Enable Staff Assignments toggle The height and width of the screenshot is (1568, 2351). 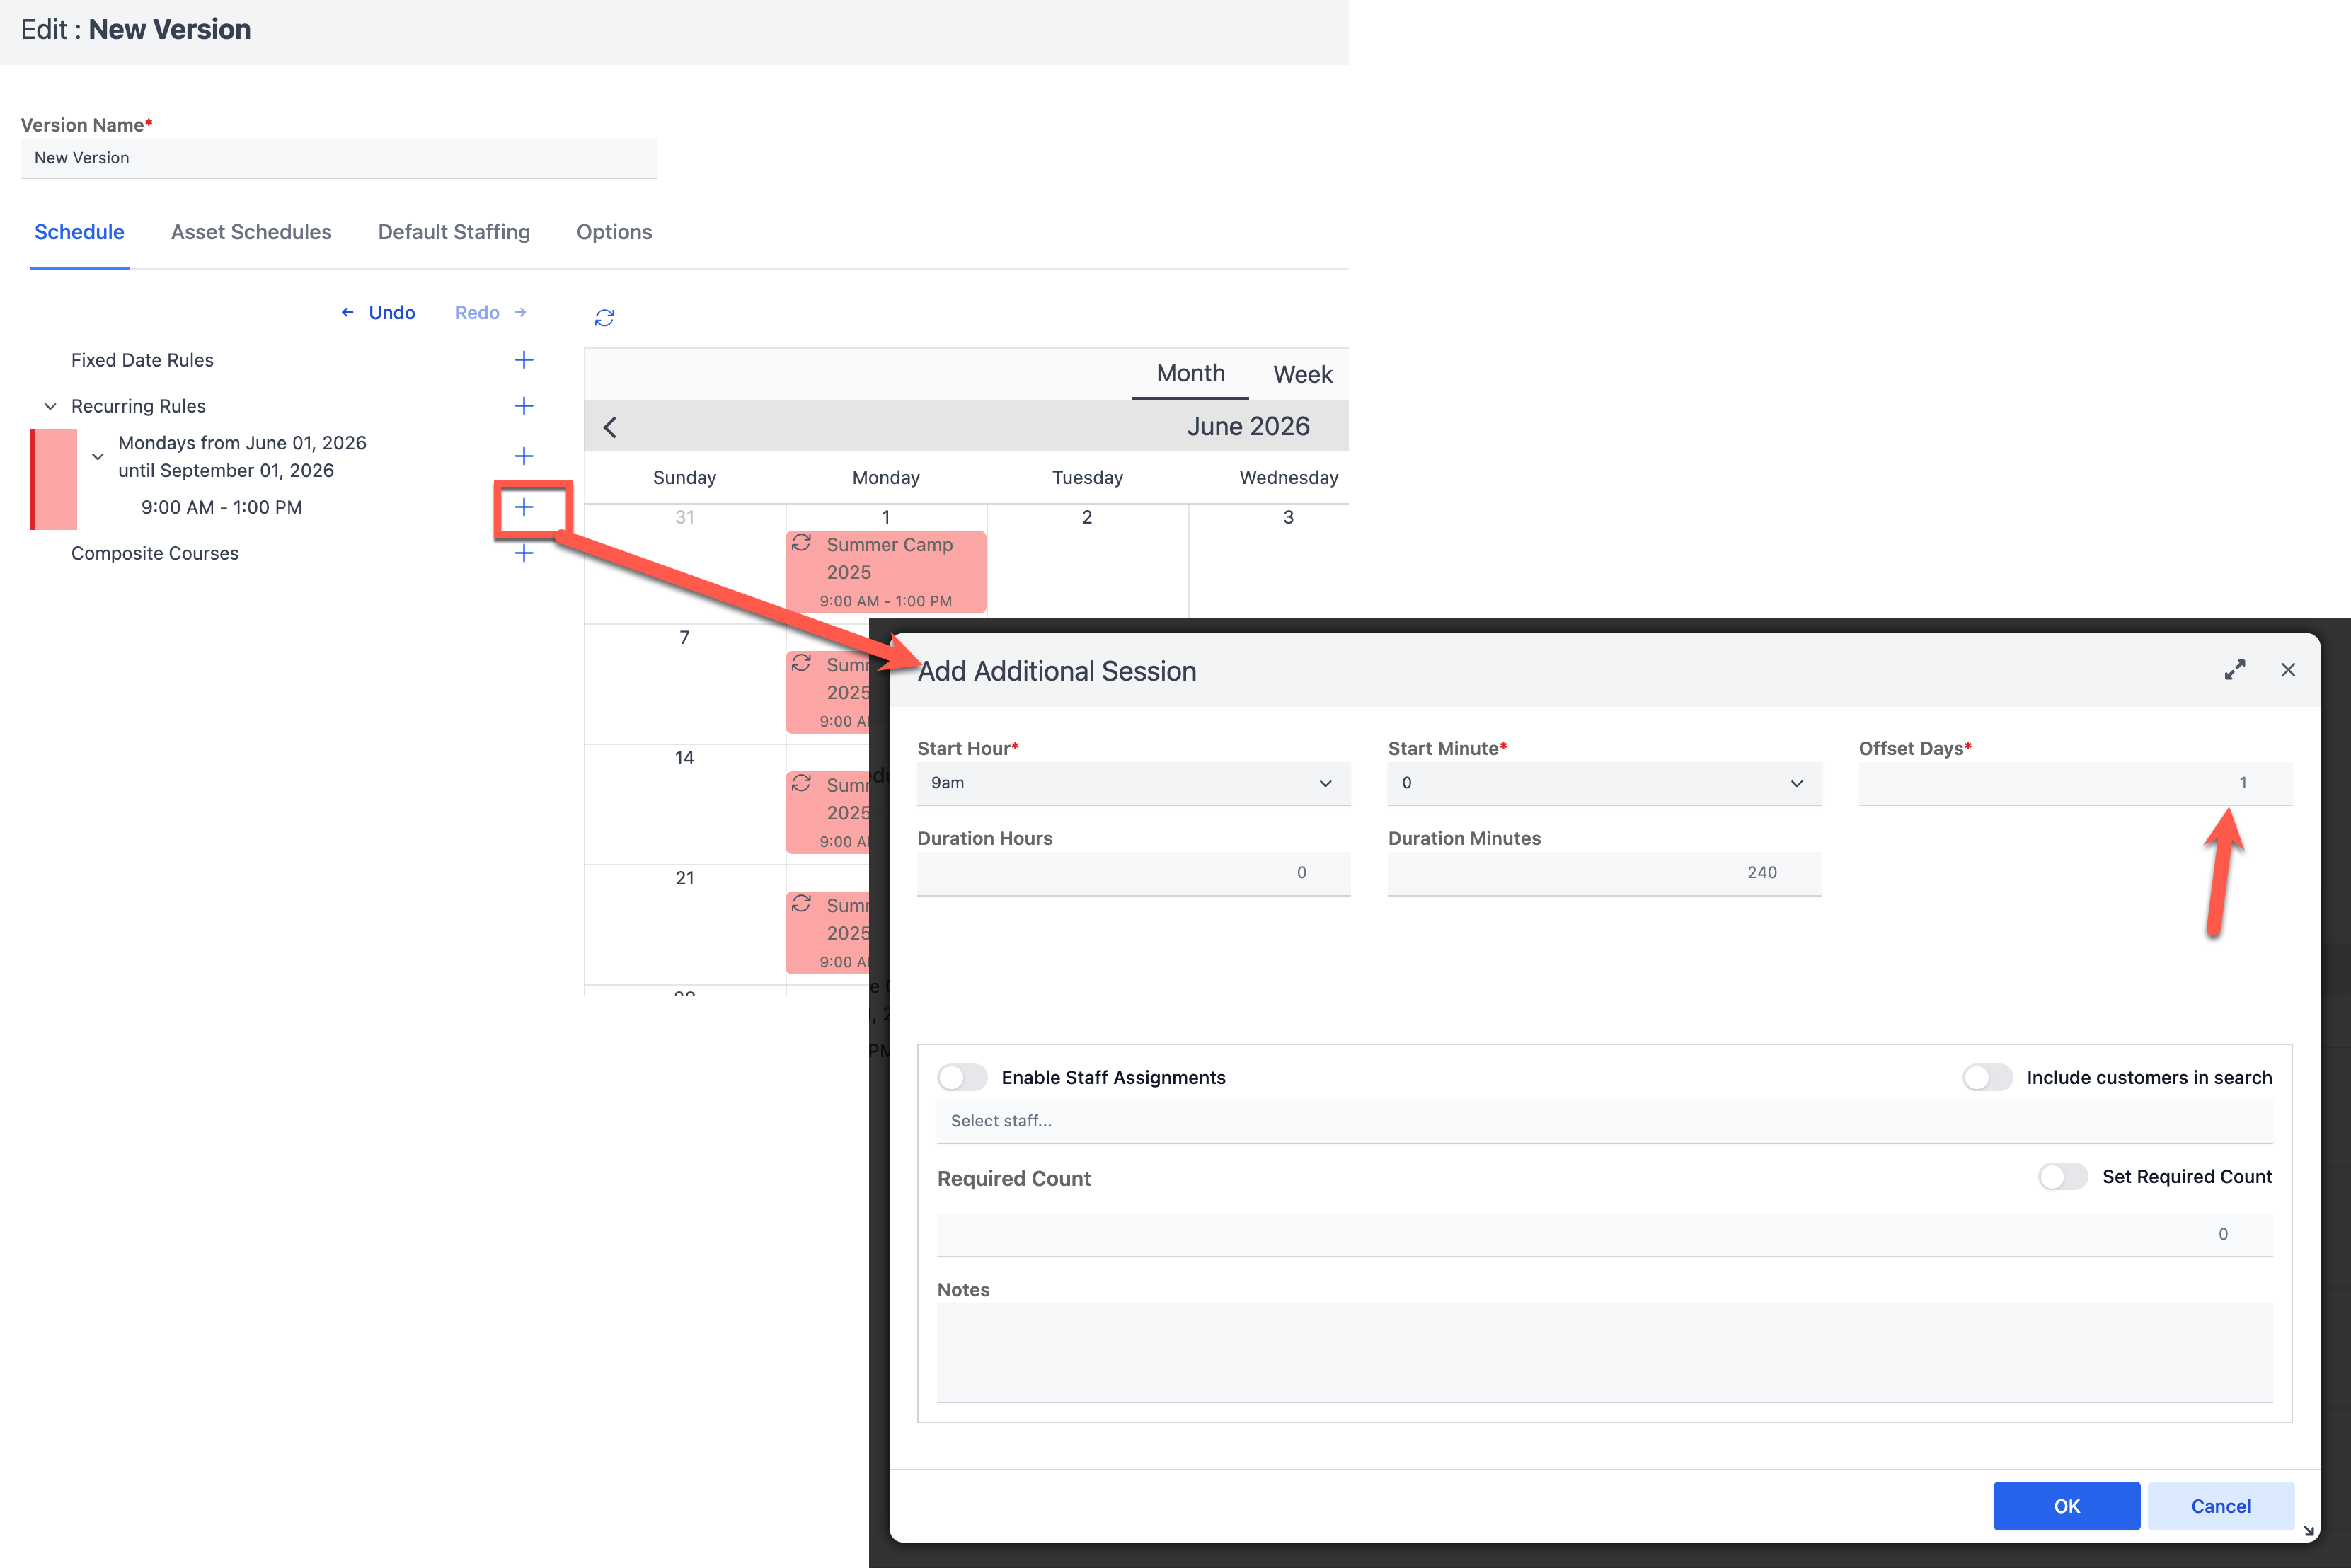962,1077
